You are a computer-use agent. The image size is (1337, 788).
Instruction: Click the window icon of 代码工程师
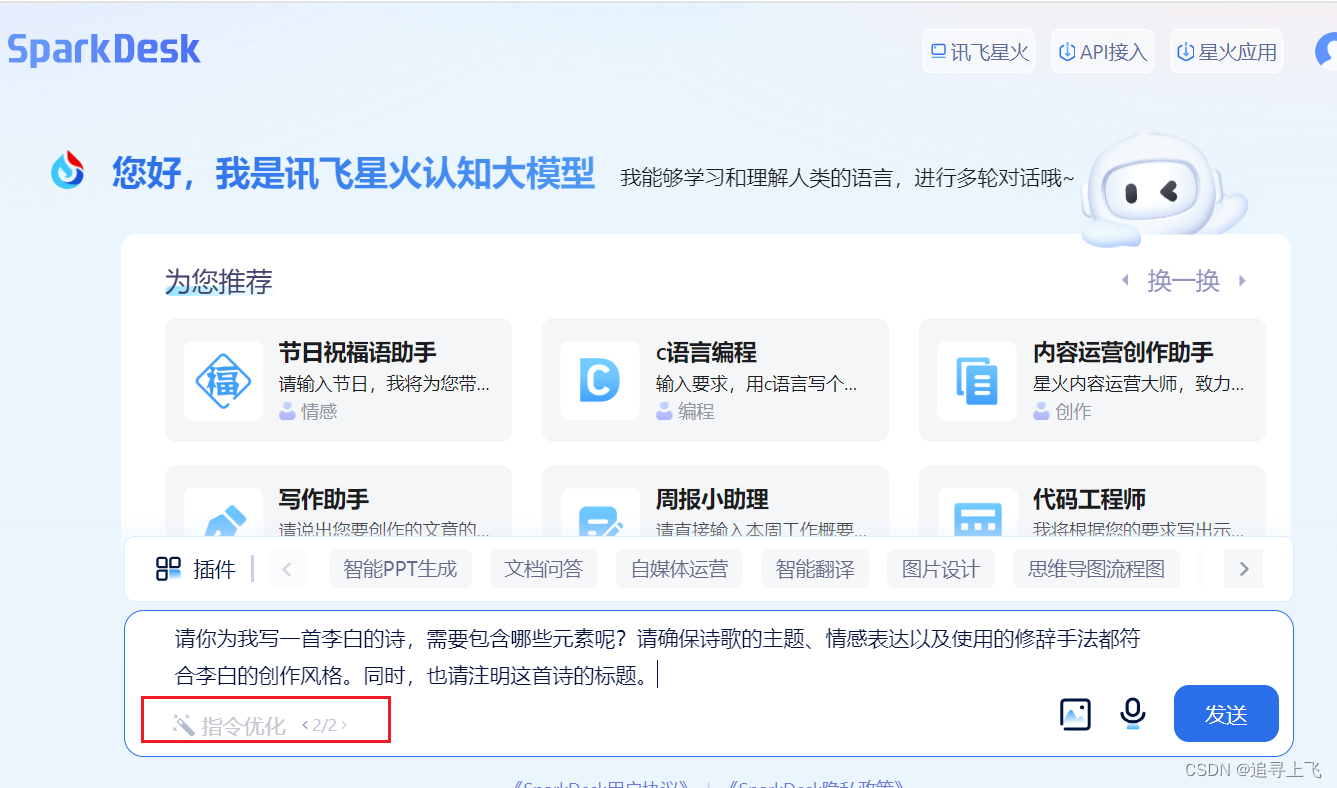977,515
